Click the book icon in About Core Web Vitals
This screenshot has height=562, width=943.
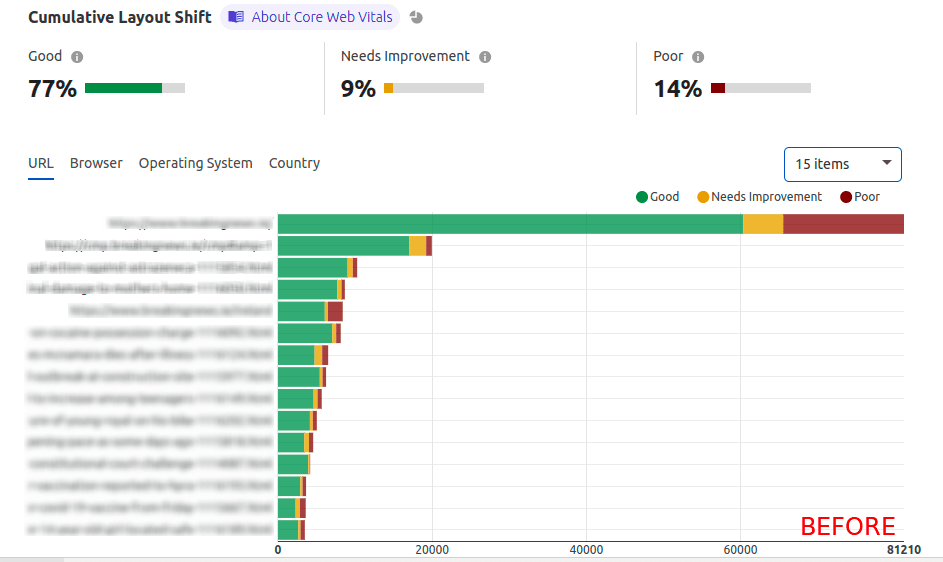(236, 17)
